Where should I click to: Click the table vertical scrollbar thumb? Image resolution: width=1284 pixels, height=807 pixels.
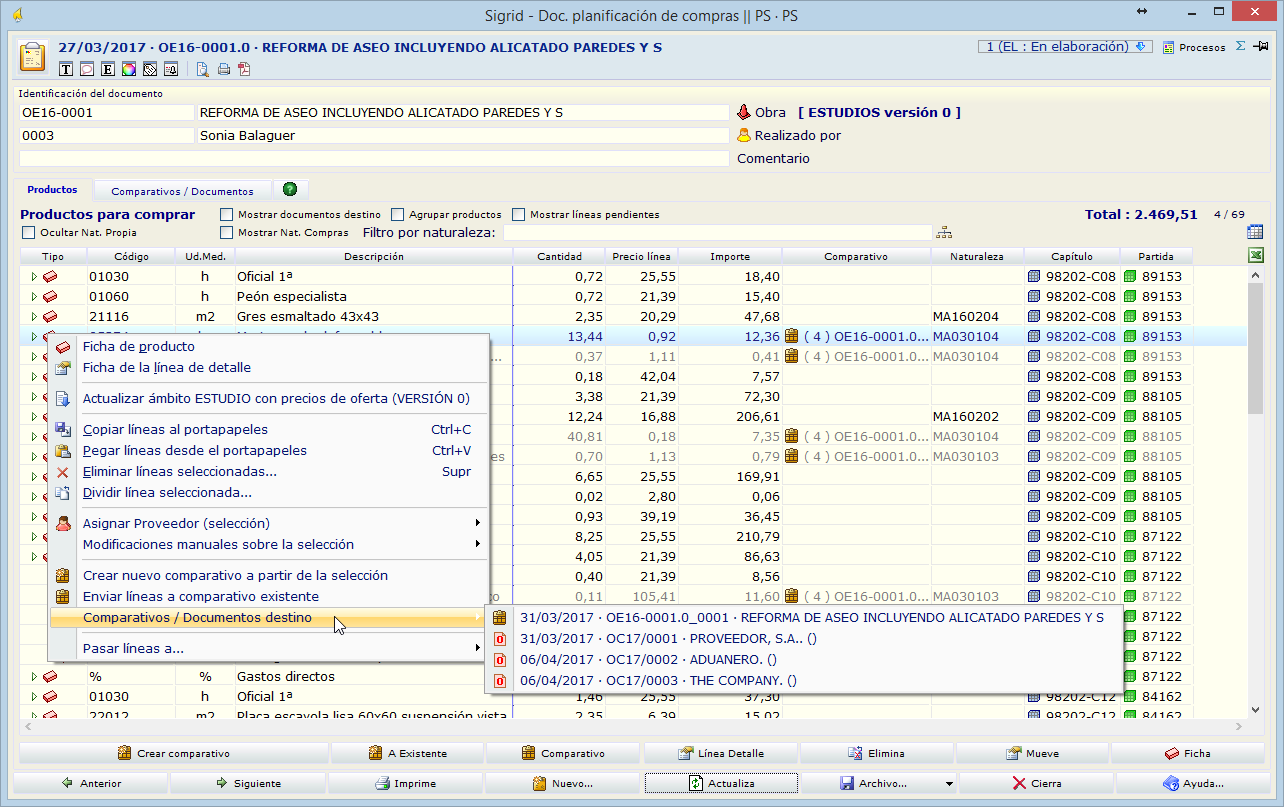[x=1255, y=347]
